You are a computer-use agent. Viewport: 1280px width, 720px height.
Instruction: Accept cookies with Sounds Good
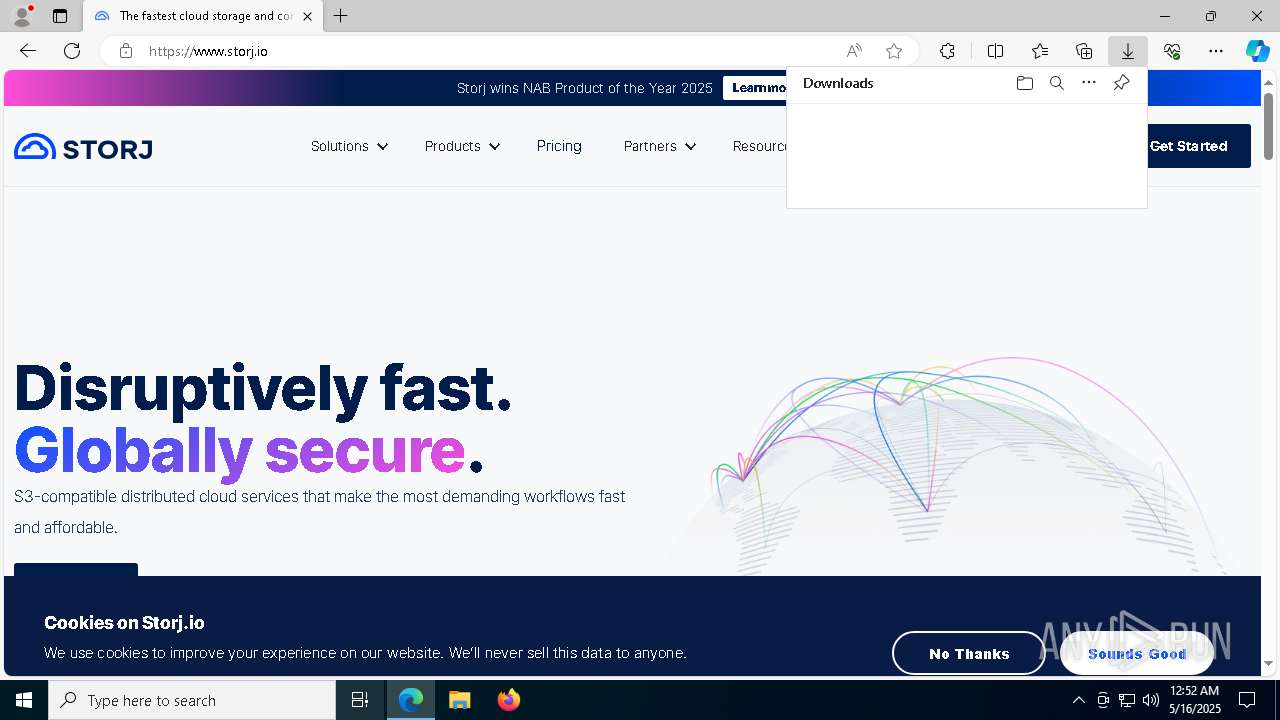pyautogui.click(x=1137, y=654)
